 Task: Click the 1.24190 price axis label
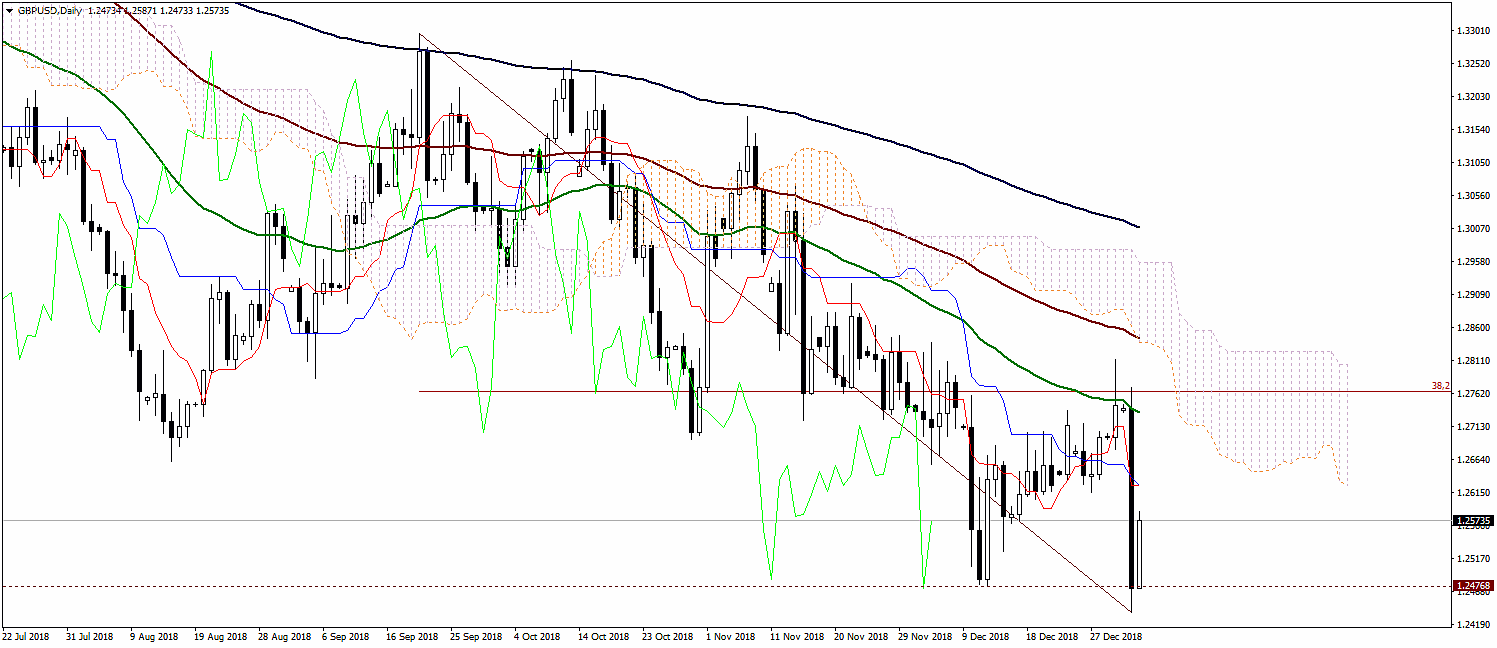tap(1473, 625)
